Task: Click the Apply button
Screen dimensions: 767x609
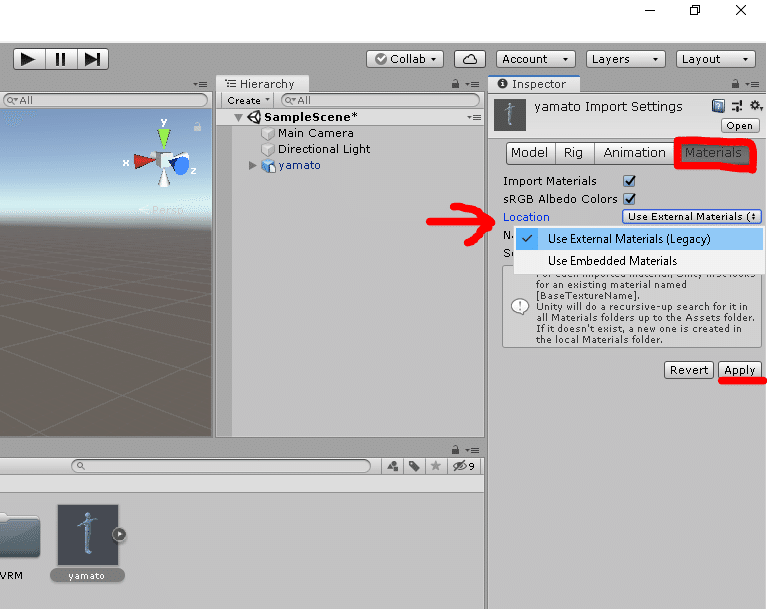Action: 740,370
